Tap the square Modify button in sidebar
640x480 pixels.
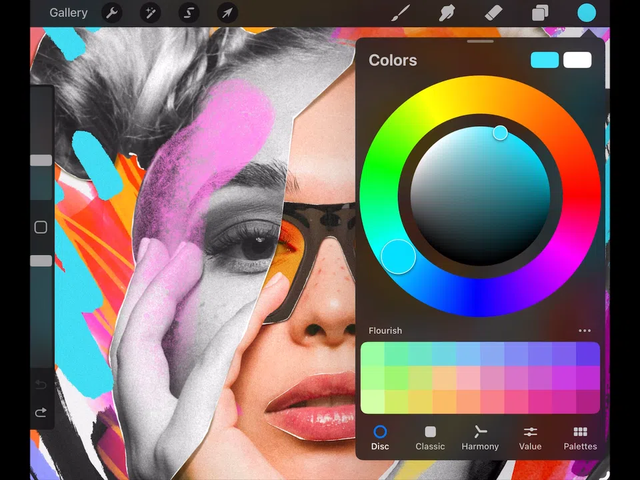pyautogui.click(x=41, y=227)
